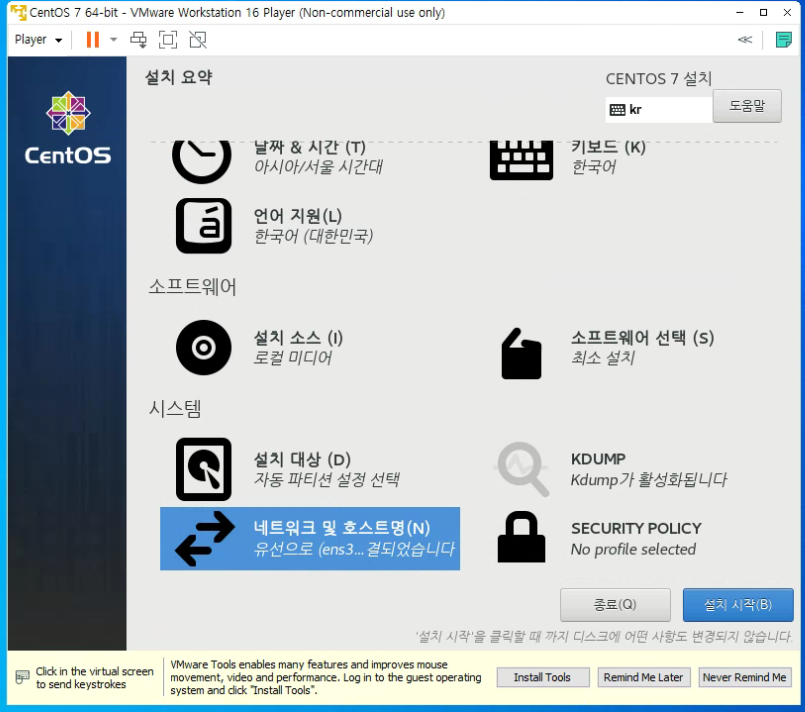Screen dimensions: 805x712
Task: Click 자동 파티션 설정 선택 text
Action: tap(327, 479)
